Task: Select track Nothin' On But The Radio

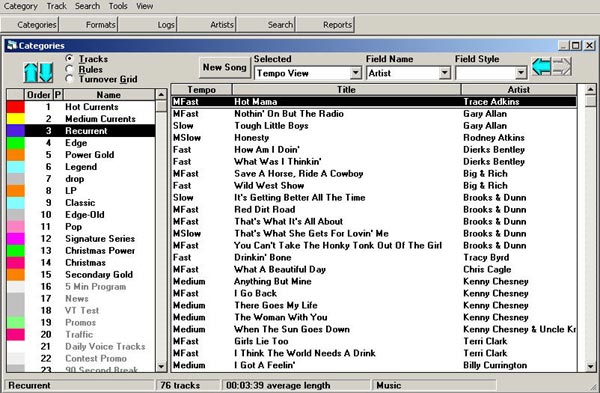Action: point(374,114)
